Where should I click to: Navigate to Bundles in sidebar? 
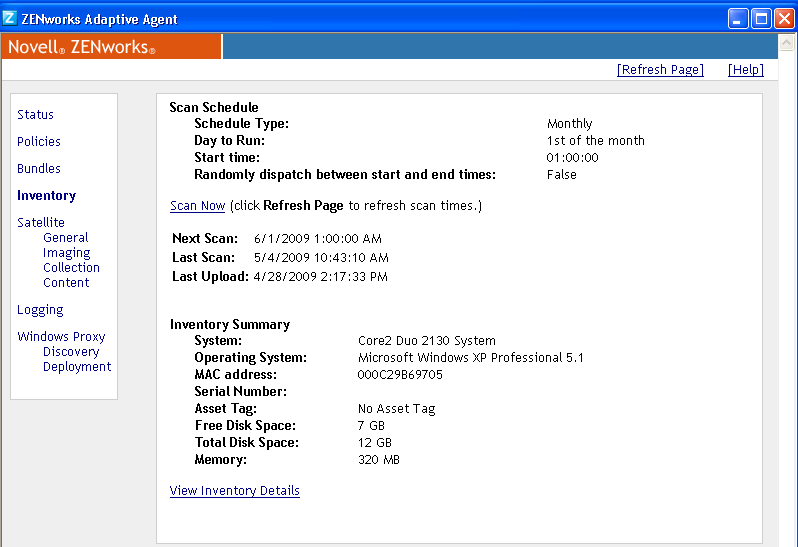point(39,169)
